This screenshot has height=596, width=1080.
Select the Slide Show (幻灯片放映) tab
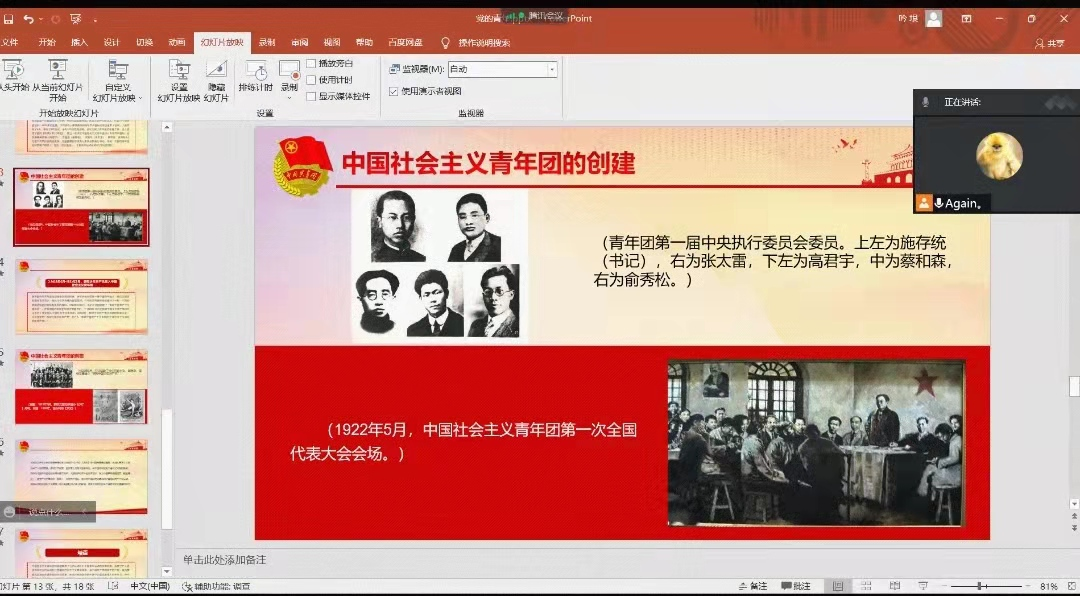point(222,43)
